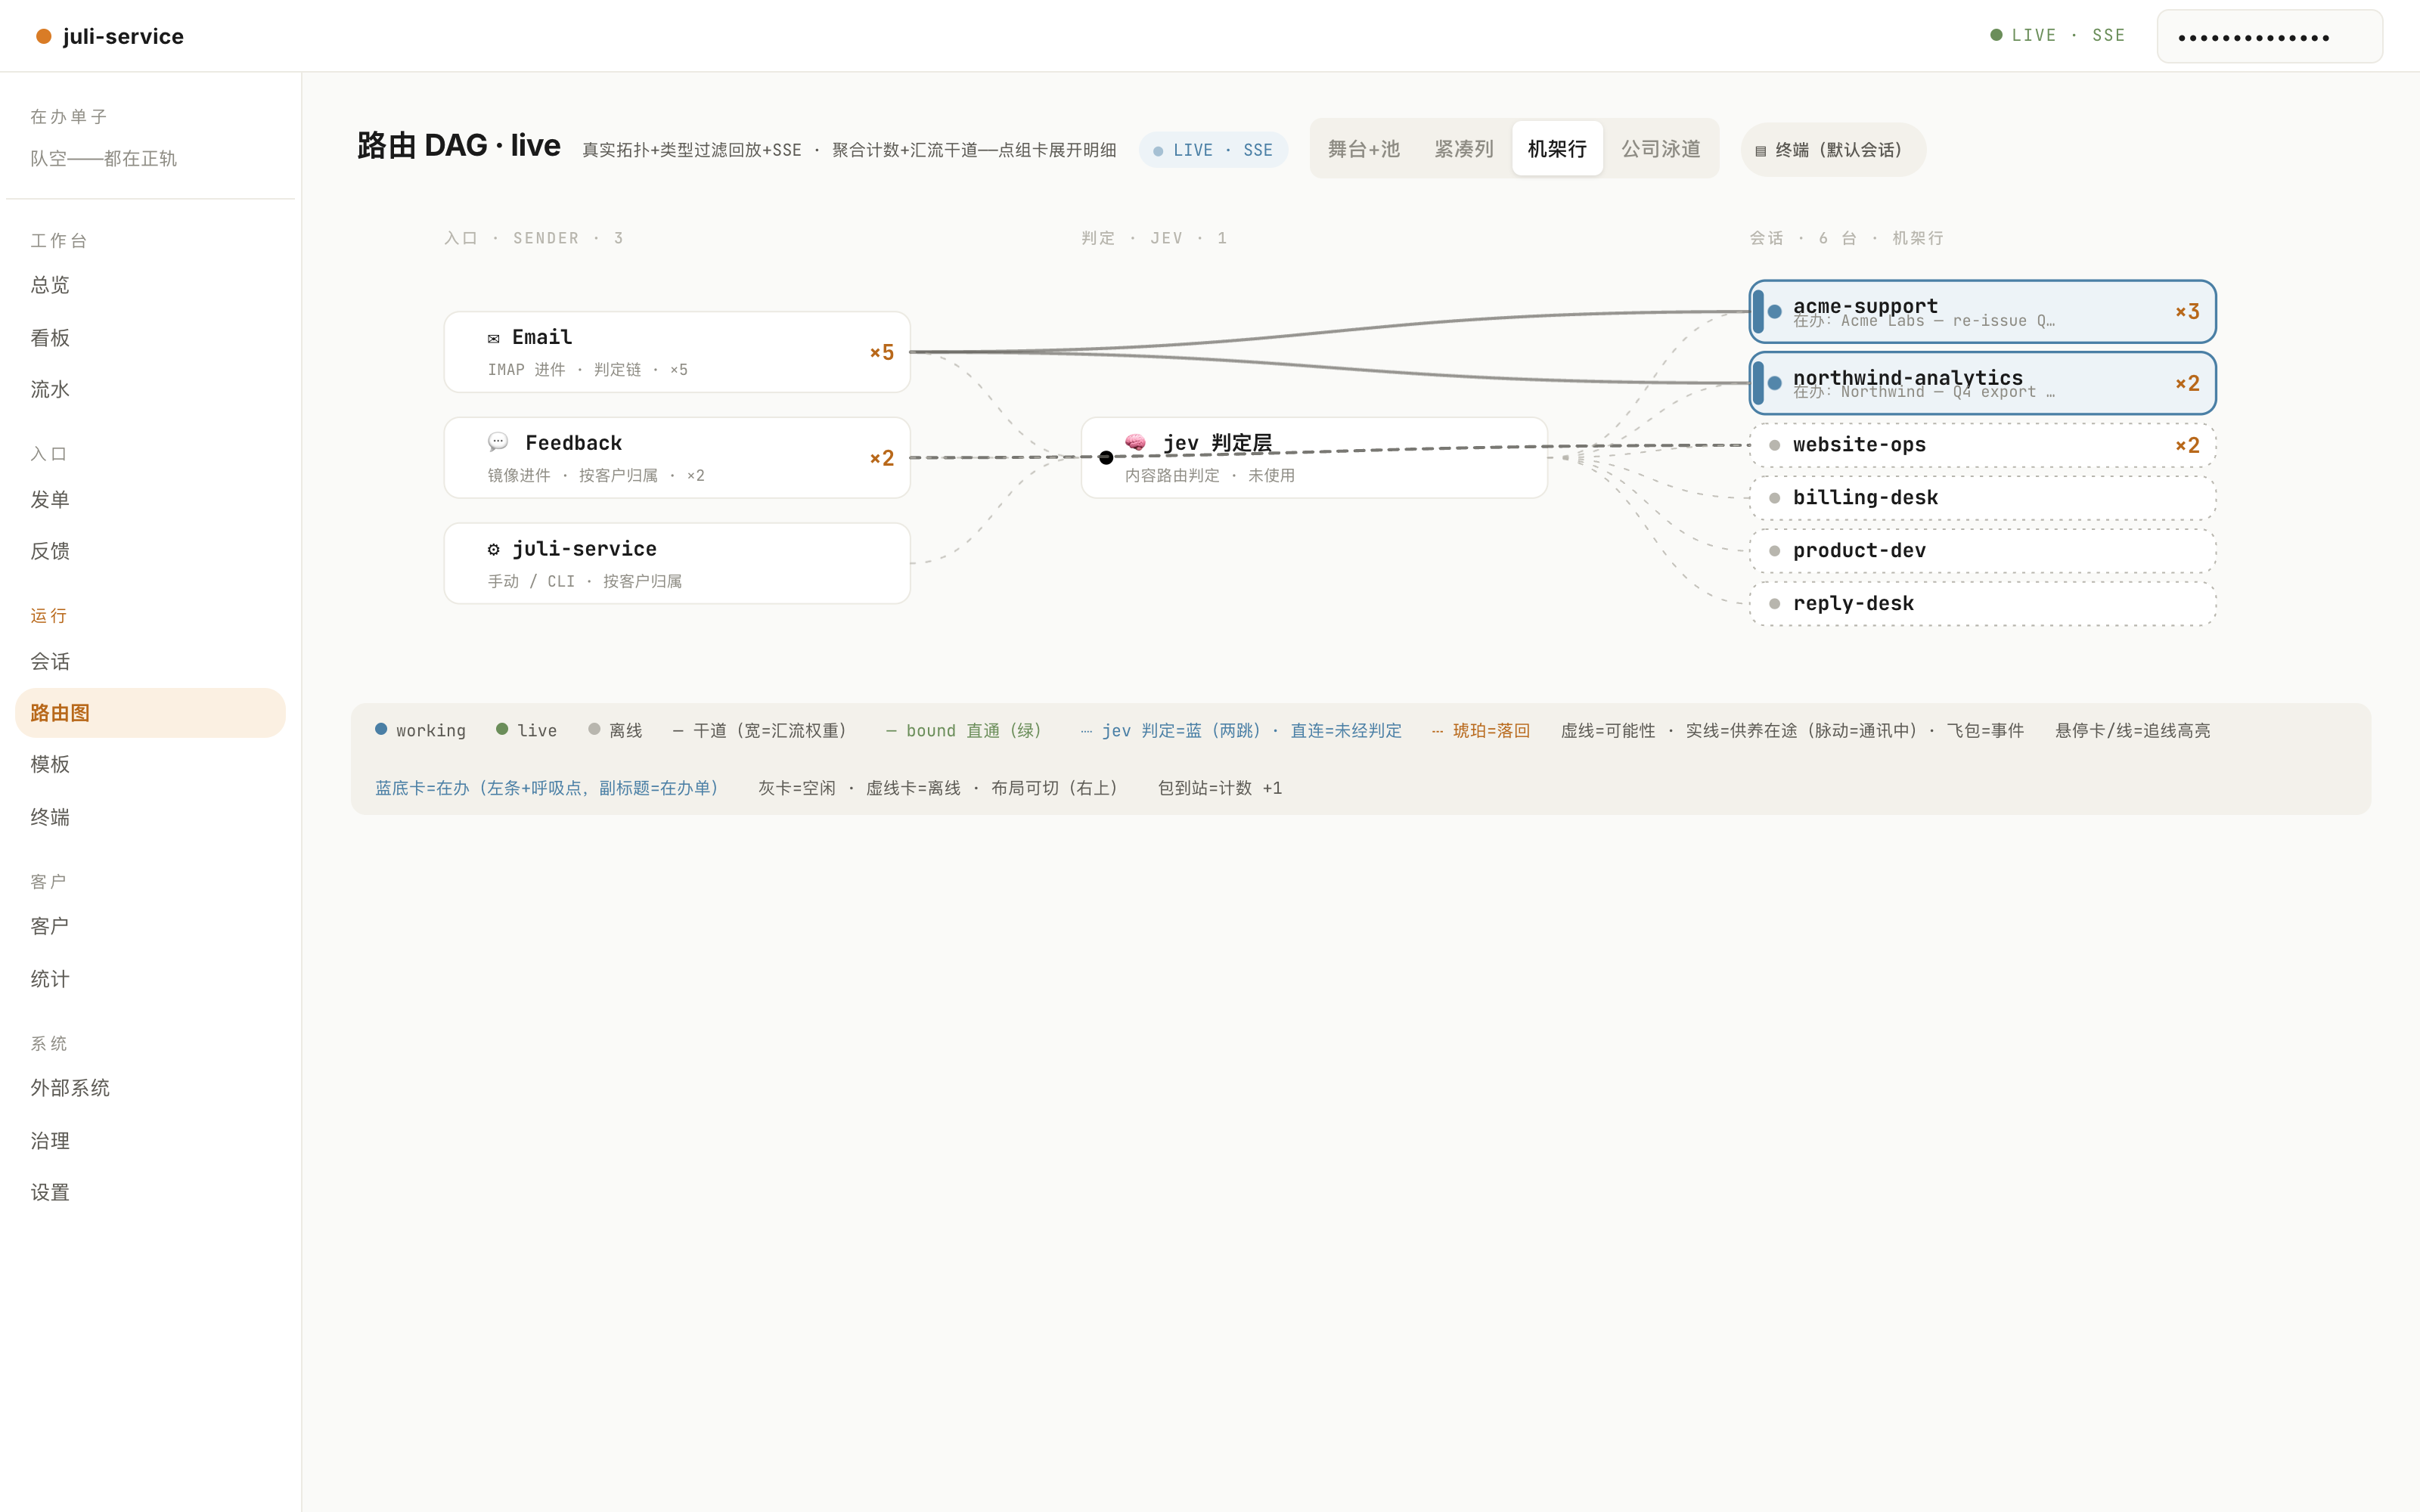Expand the Feedback sender card
Screen dimensions: 2420x1512
click(x=677, y=458)
